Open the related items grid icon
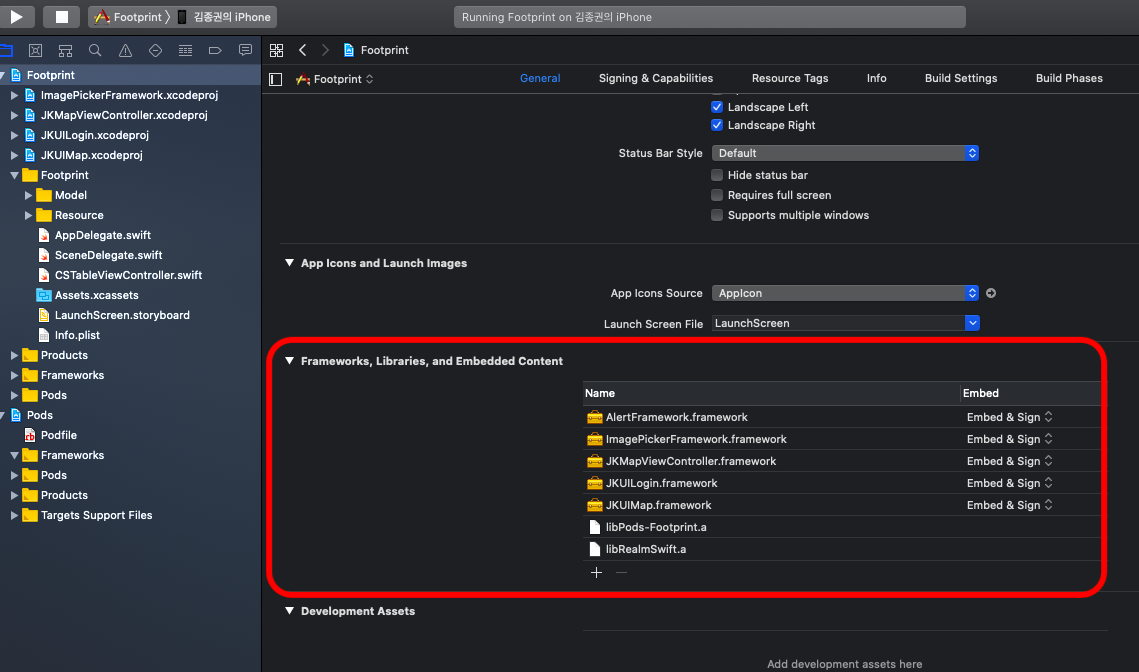Image resolution: width=1139 pixels, height=672 pixels. pyautogui.click(x=276, y=50)
